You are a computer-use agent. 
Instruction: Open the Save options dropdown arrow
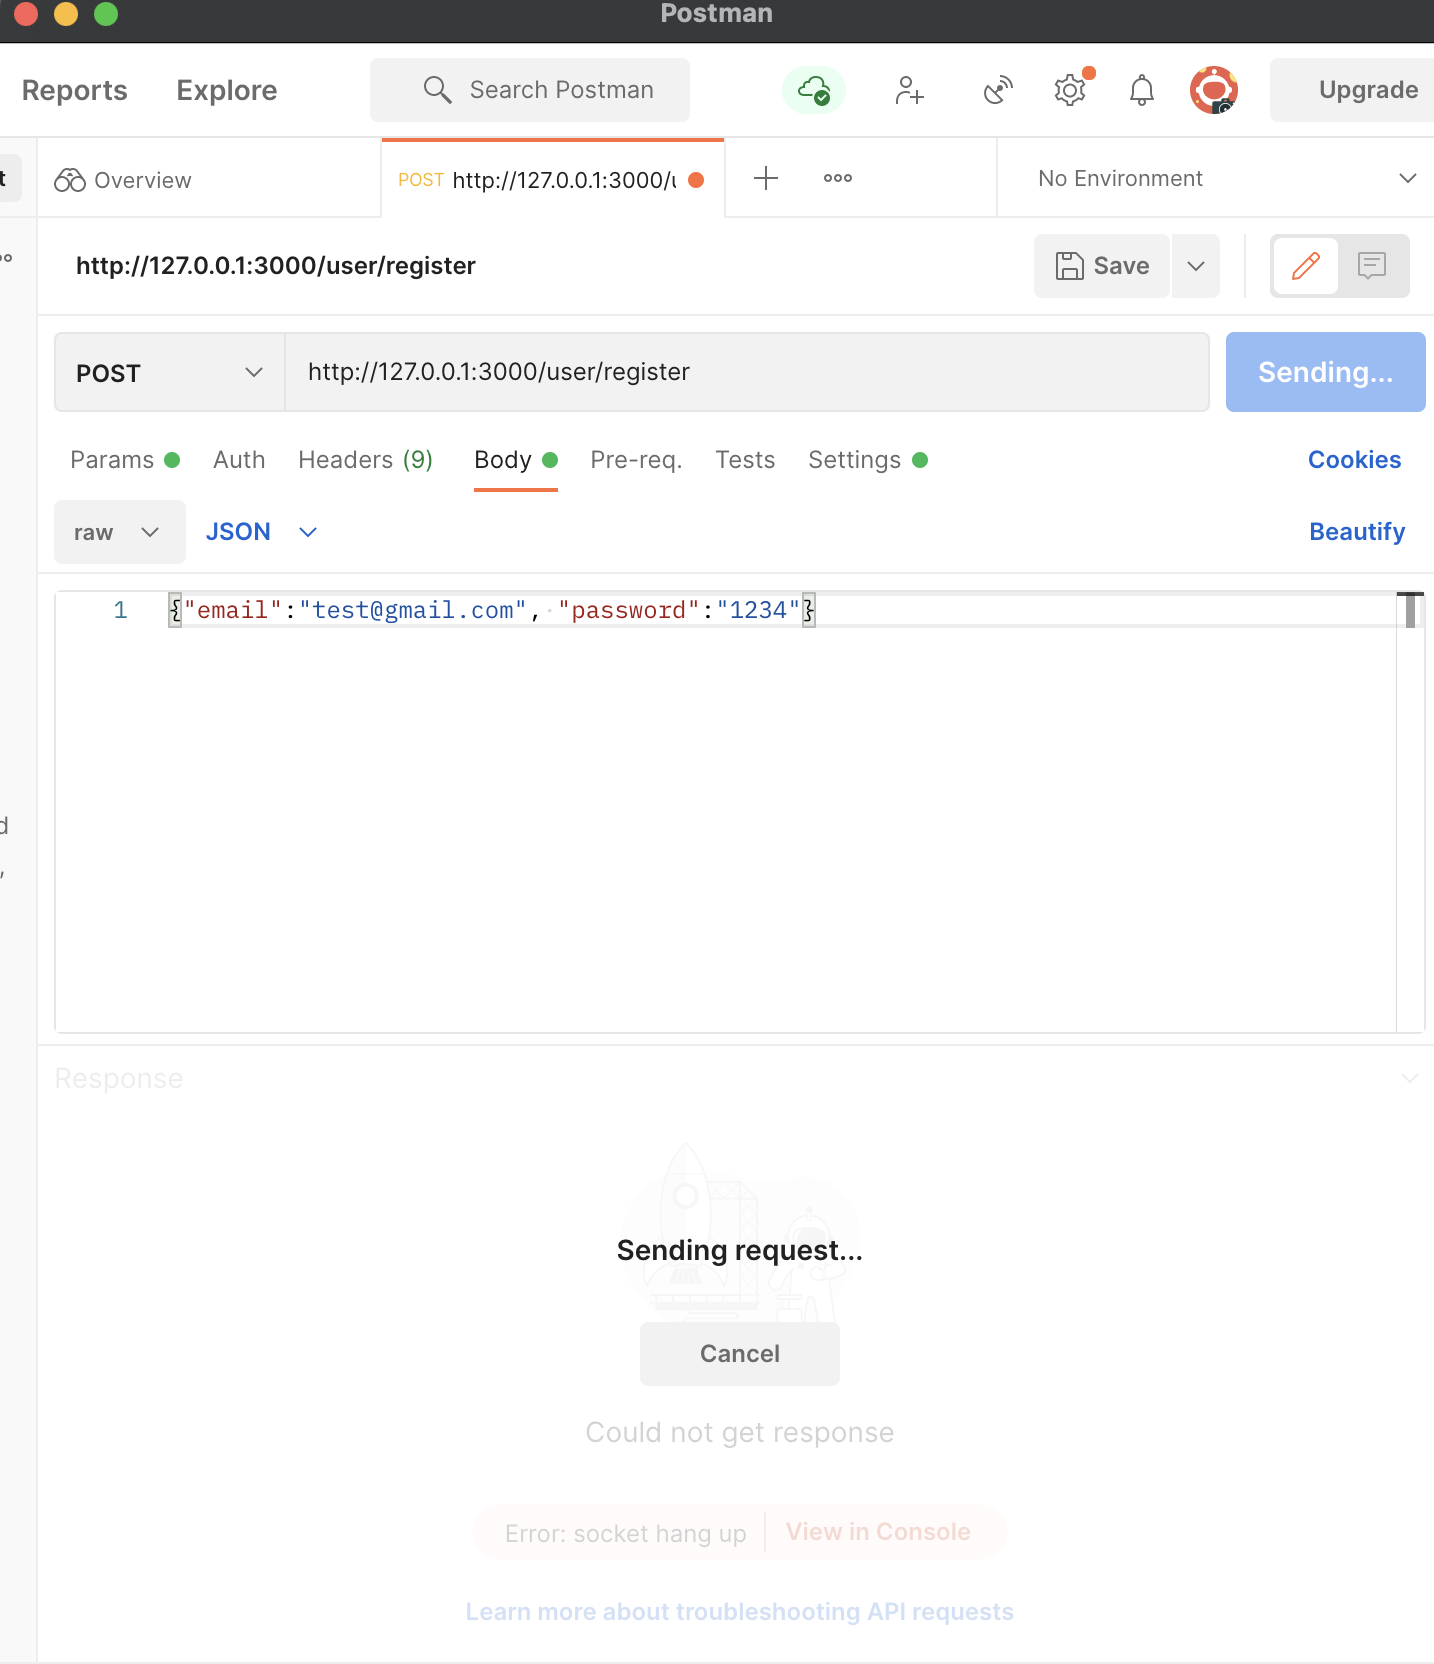[1196, 266]
